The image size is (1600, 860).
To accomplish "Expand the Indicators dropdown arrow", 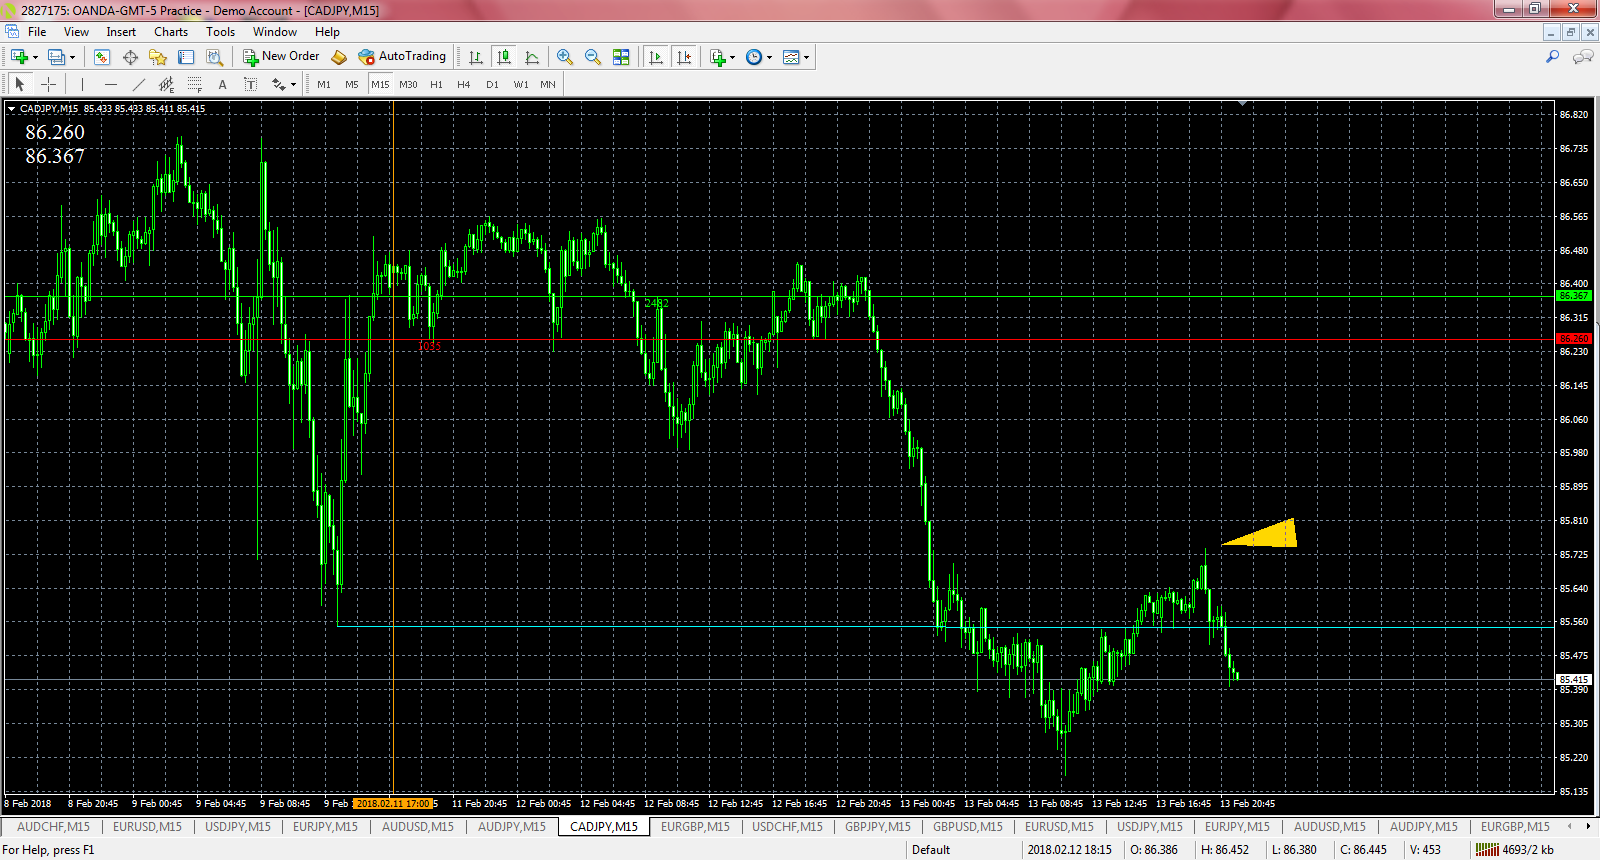I will pyautogui.click(x=732, y=57).
